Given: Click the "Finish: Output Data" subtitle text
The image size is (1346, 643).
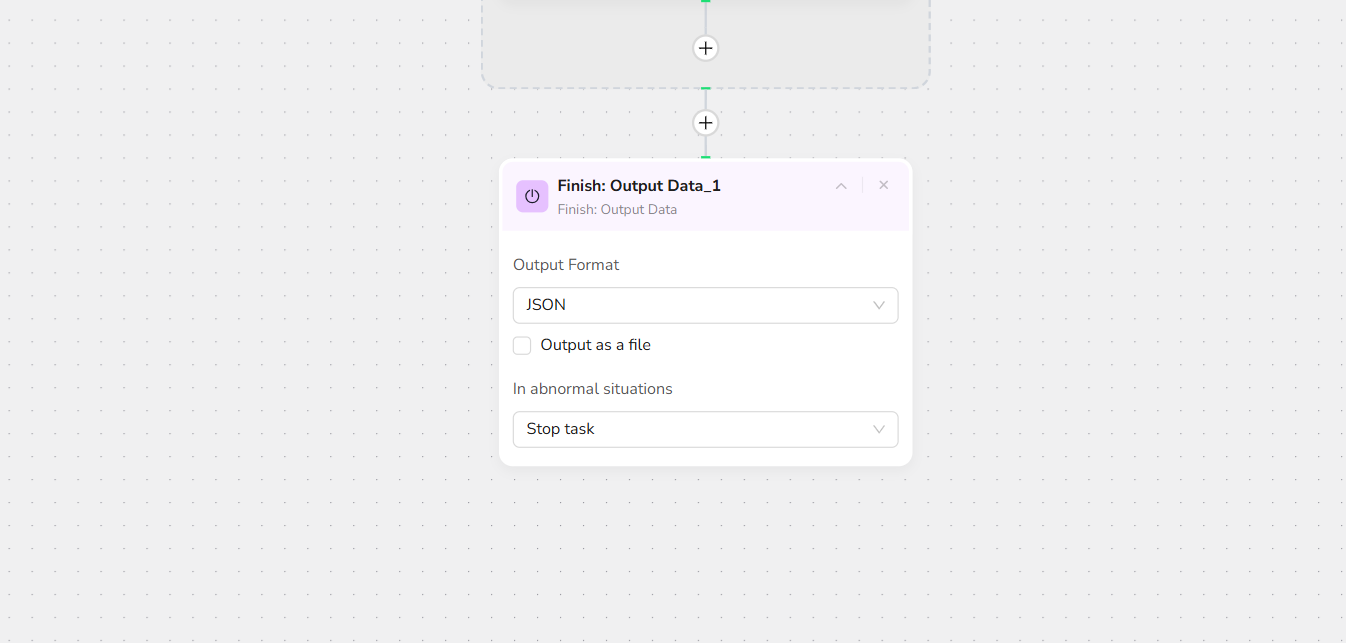Looking at the screenshot, I should 617,210.
